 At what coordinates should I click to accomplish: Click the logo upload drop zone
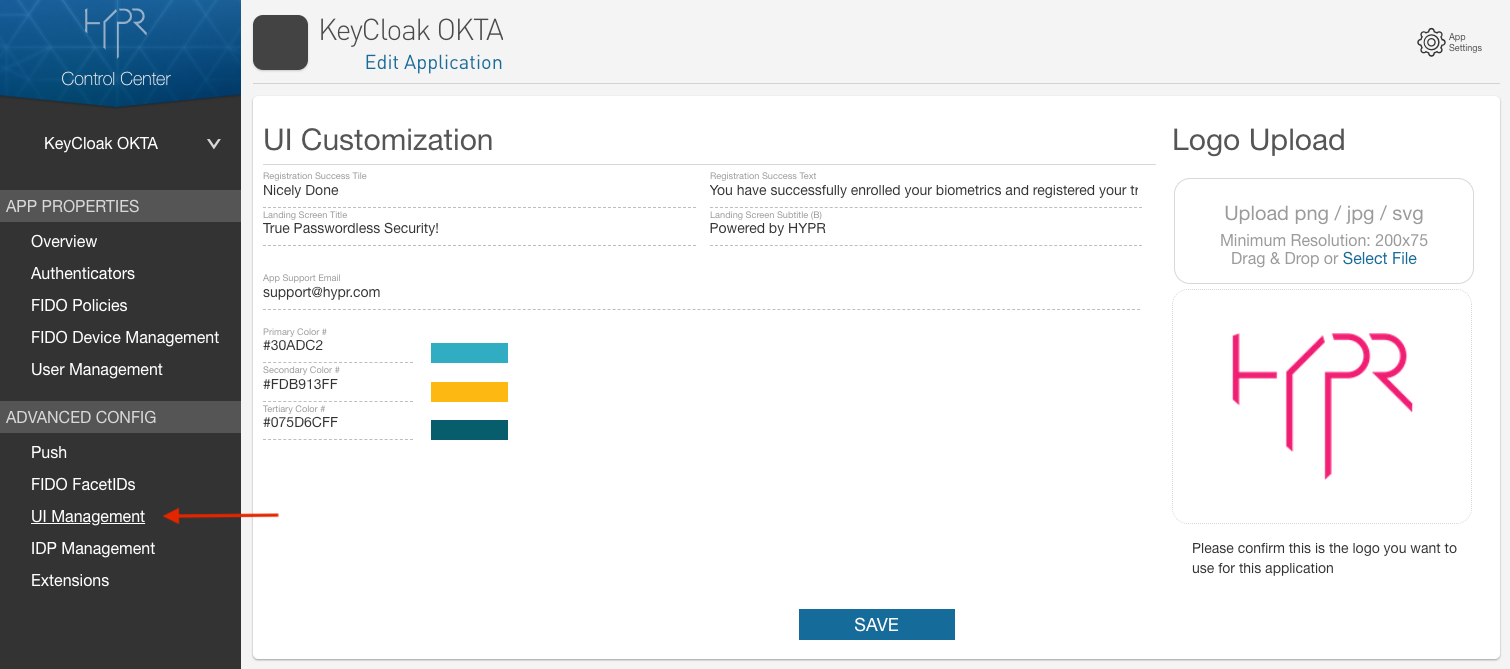[1323, 231]
